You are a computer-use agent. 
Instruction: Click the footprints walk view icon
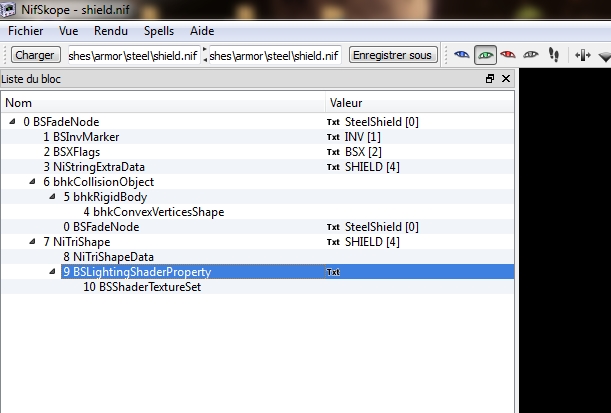pyautogui.click(x=554, y=55)
